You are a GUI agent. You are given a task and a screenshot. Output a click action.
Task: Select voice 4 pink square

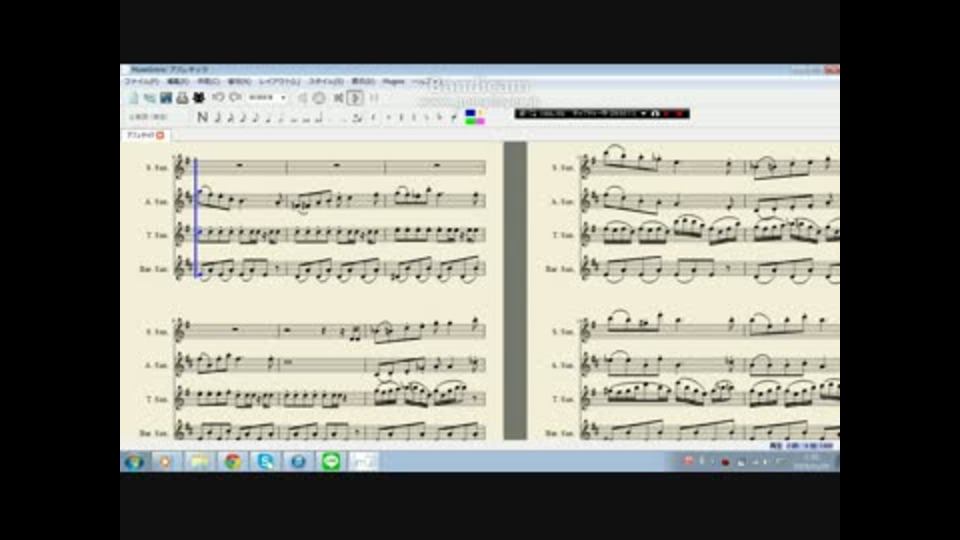(480, 121)
